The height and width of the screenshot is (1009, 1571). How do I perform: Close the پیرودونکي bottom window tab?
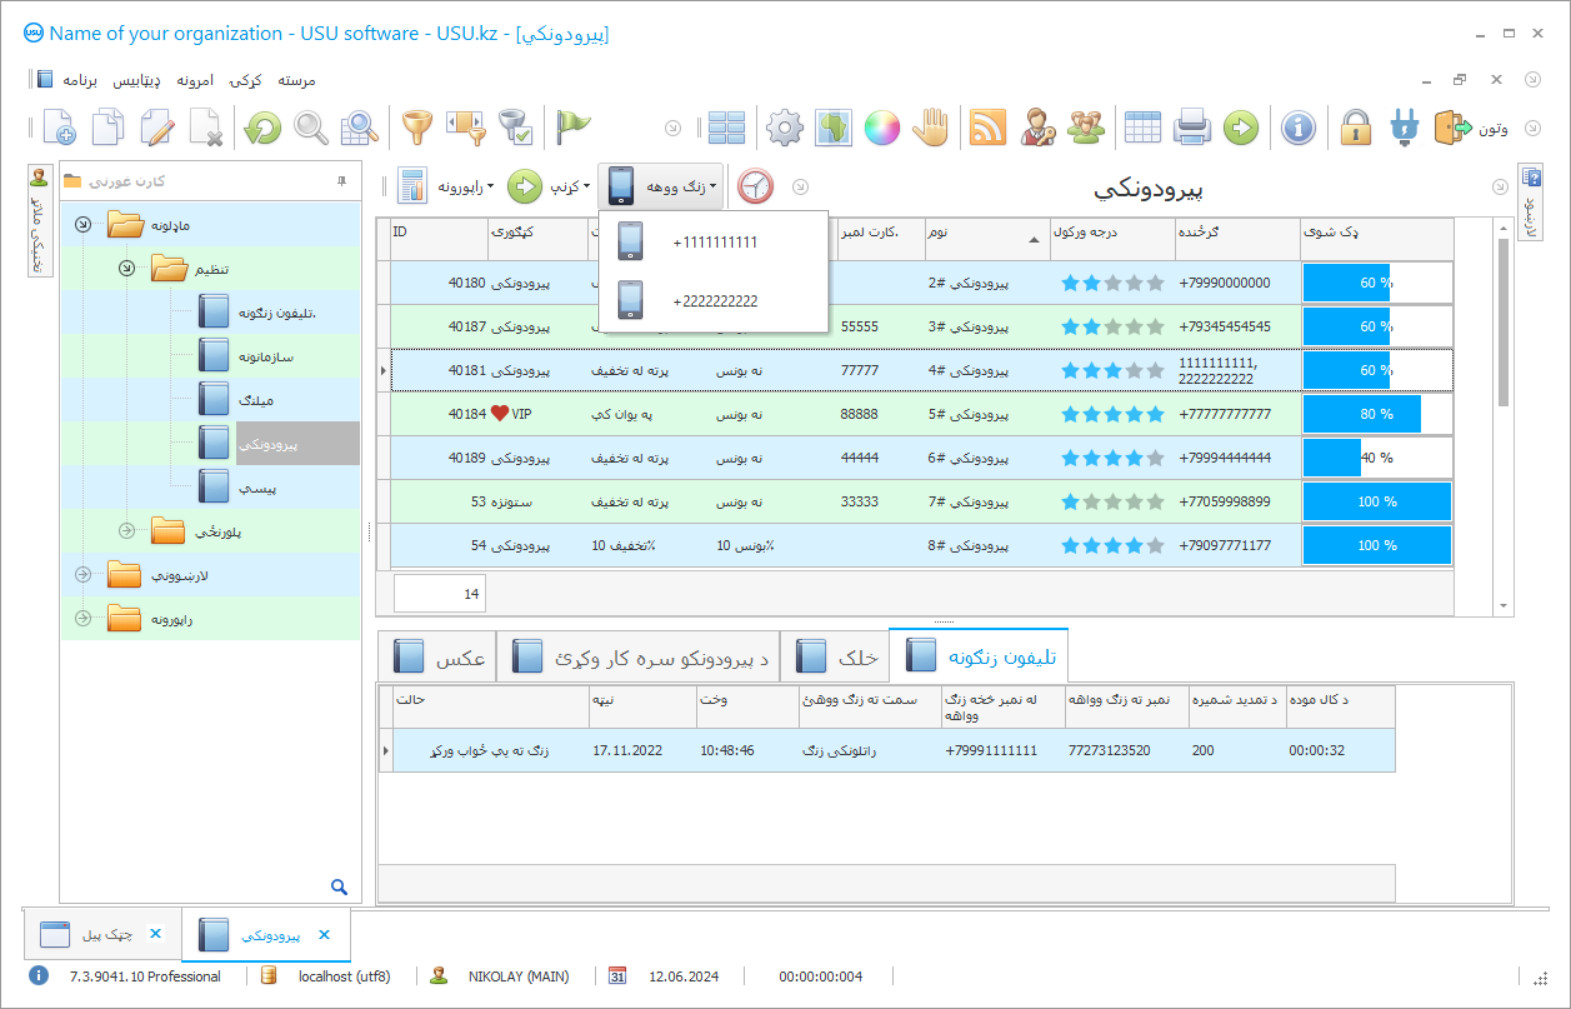coord(324,935)
